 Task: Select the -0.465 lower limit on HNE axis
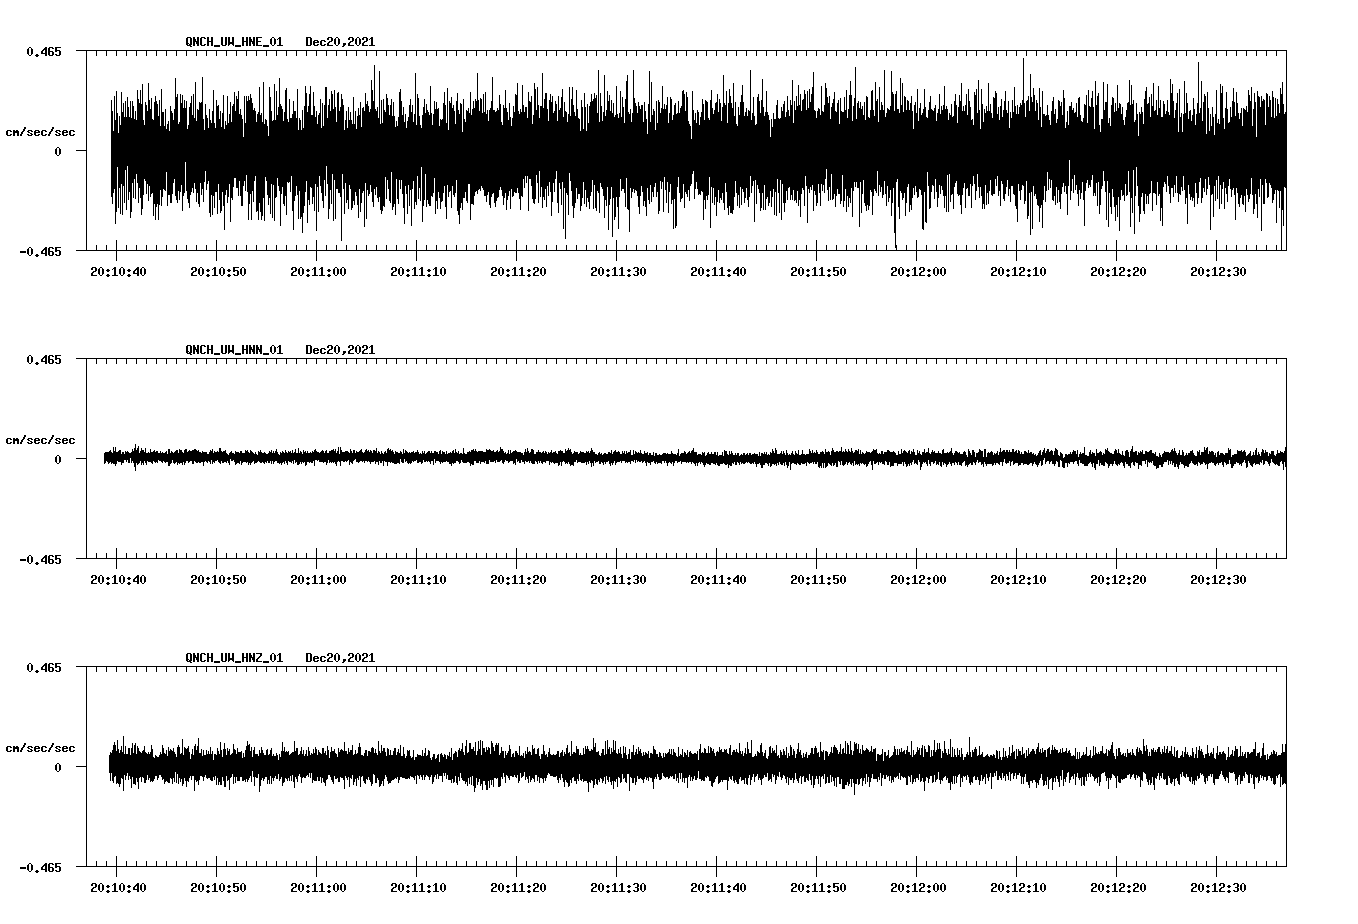coord(40,252)
